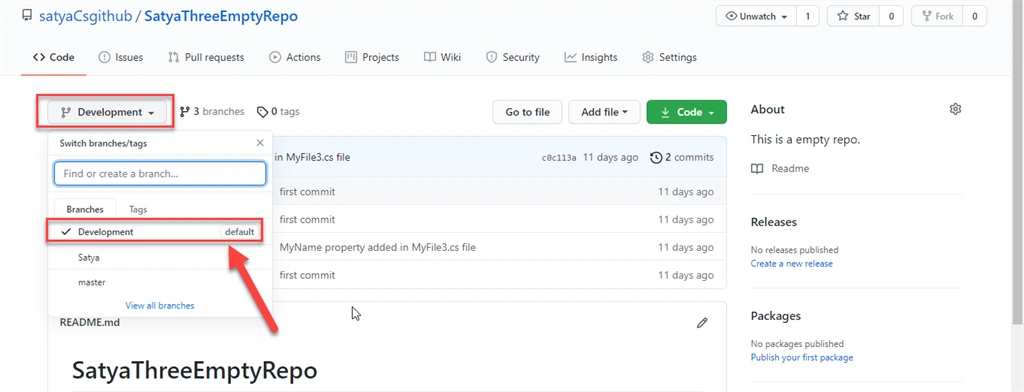Open commit hash c0c113a

point(559,157)
